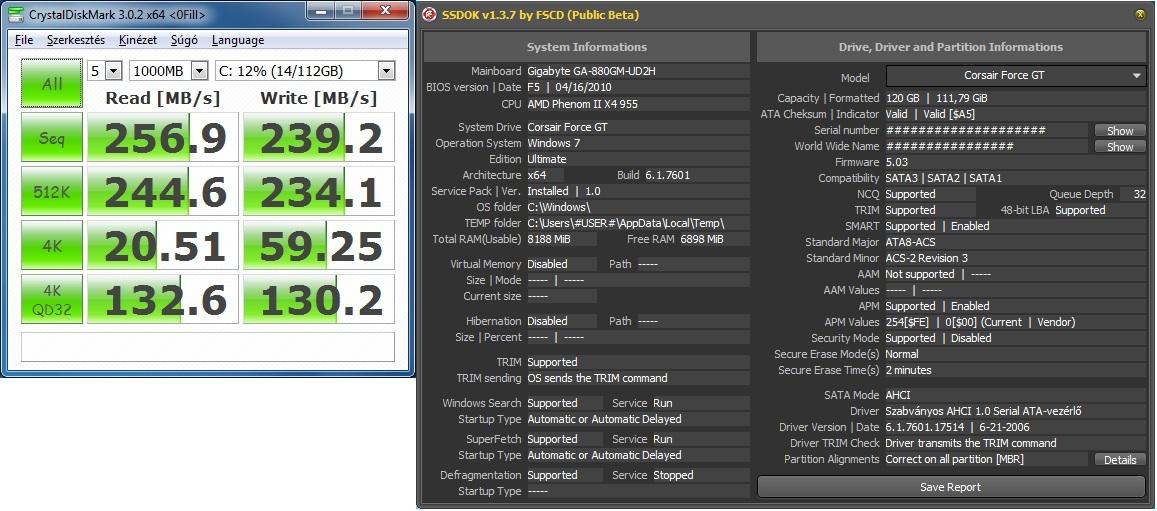Click the Save Report button

click(950, 487)
